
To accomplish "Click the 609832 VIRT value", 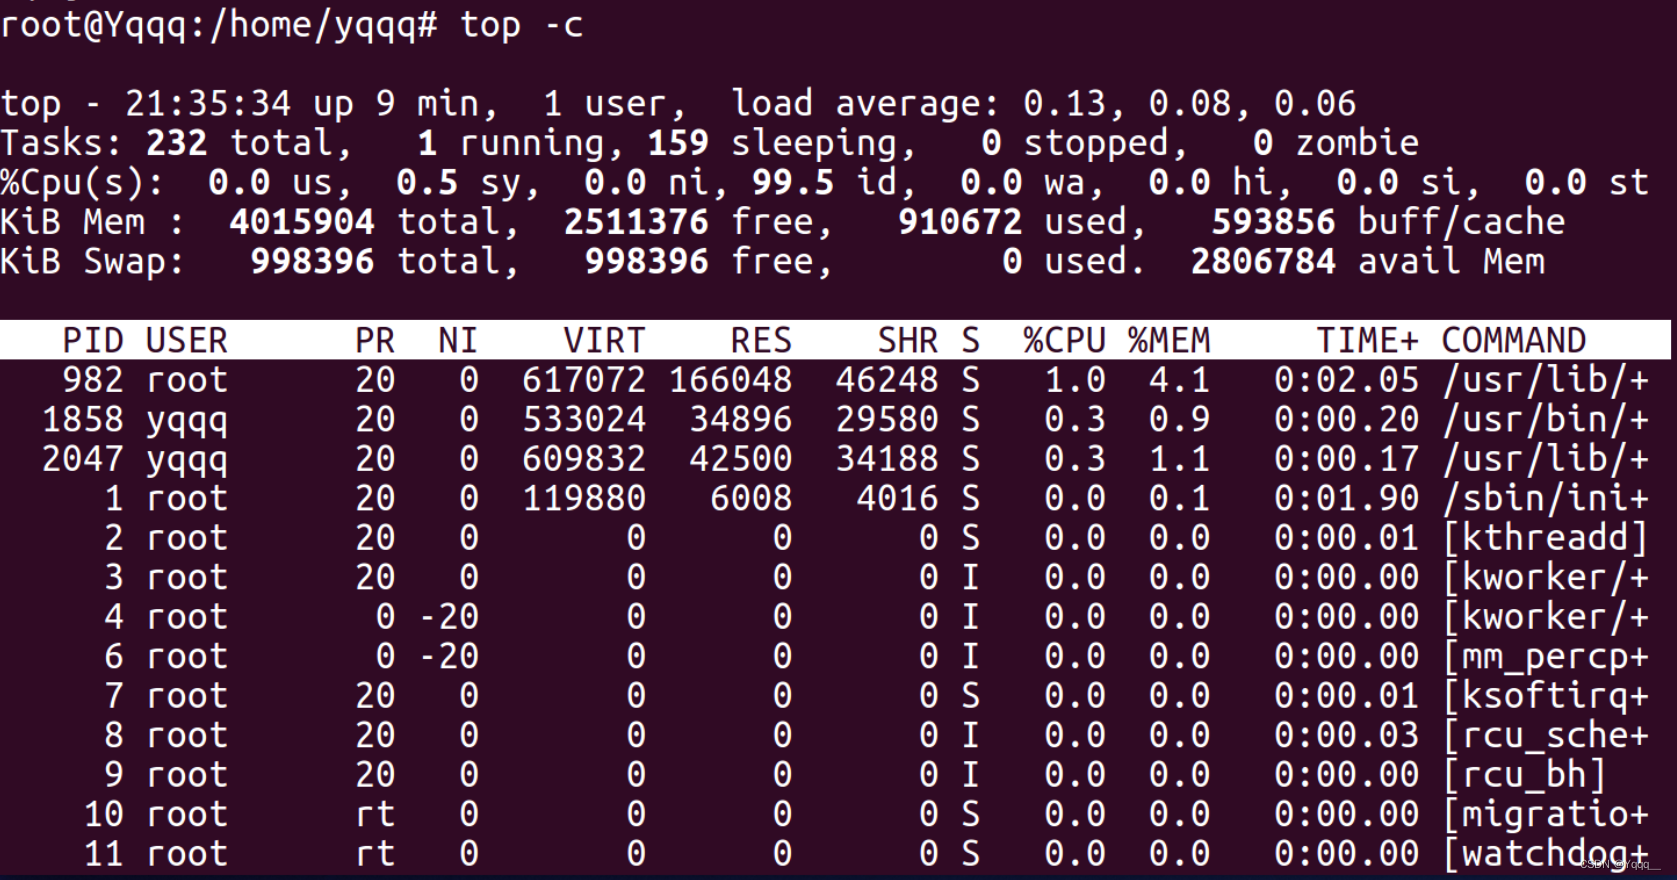I will coord(584,459).
